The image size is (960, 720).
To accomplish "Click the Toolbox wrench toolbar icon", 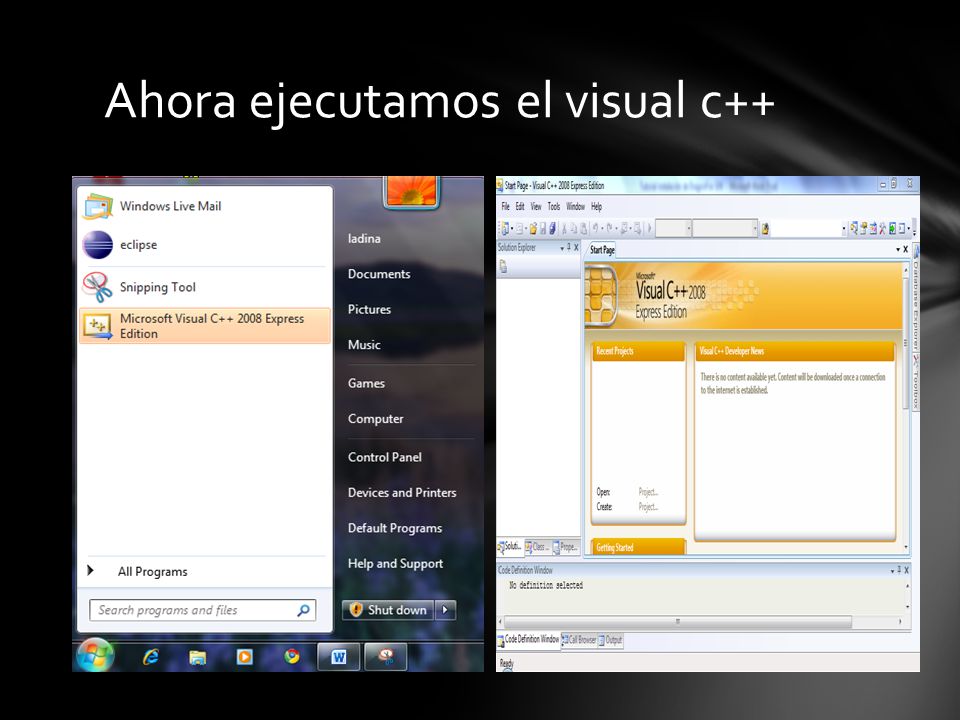I will 883,229.
